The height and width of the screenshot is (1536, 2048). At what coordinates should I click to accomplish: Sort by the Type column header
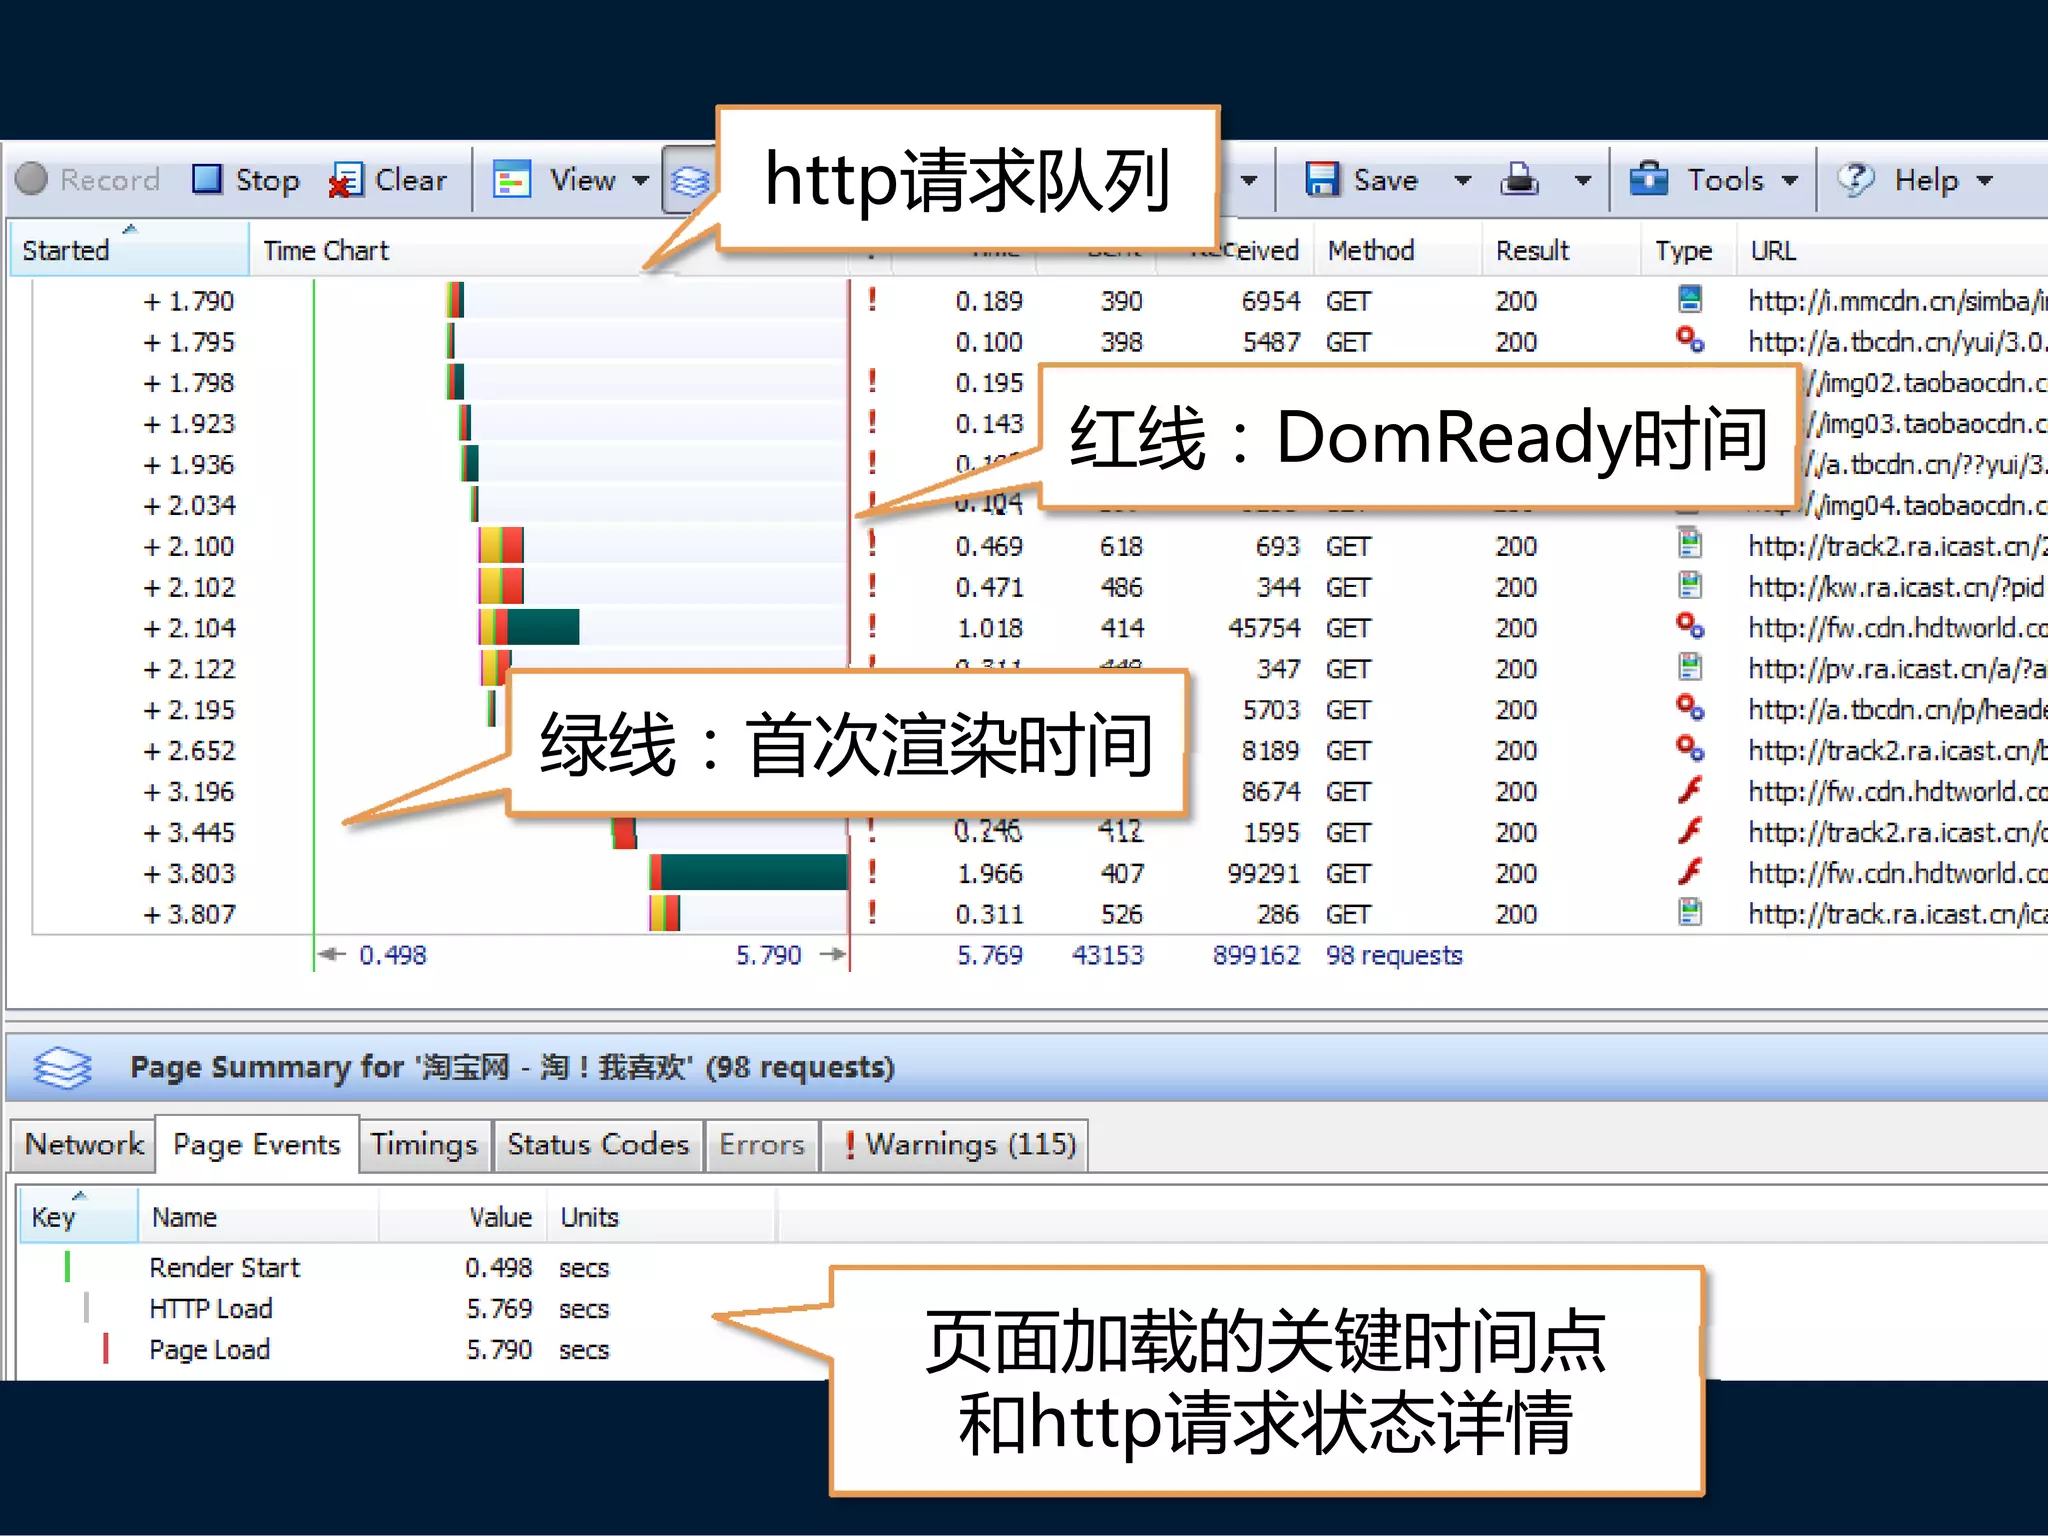[x=1689, y=249]
